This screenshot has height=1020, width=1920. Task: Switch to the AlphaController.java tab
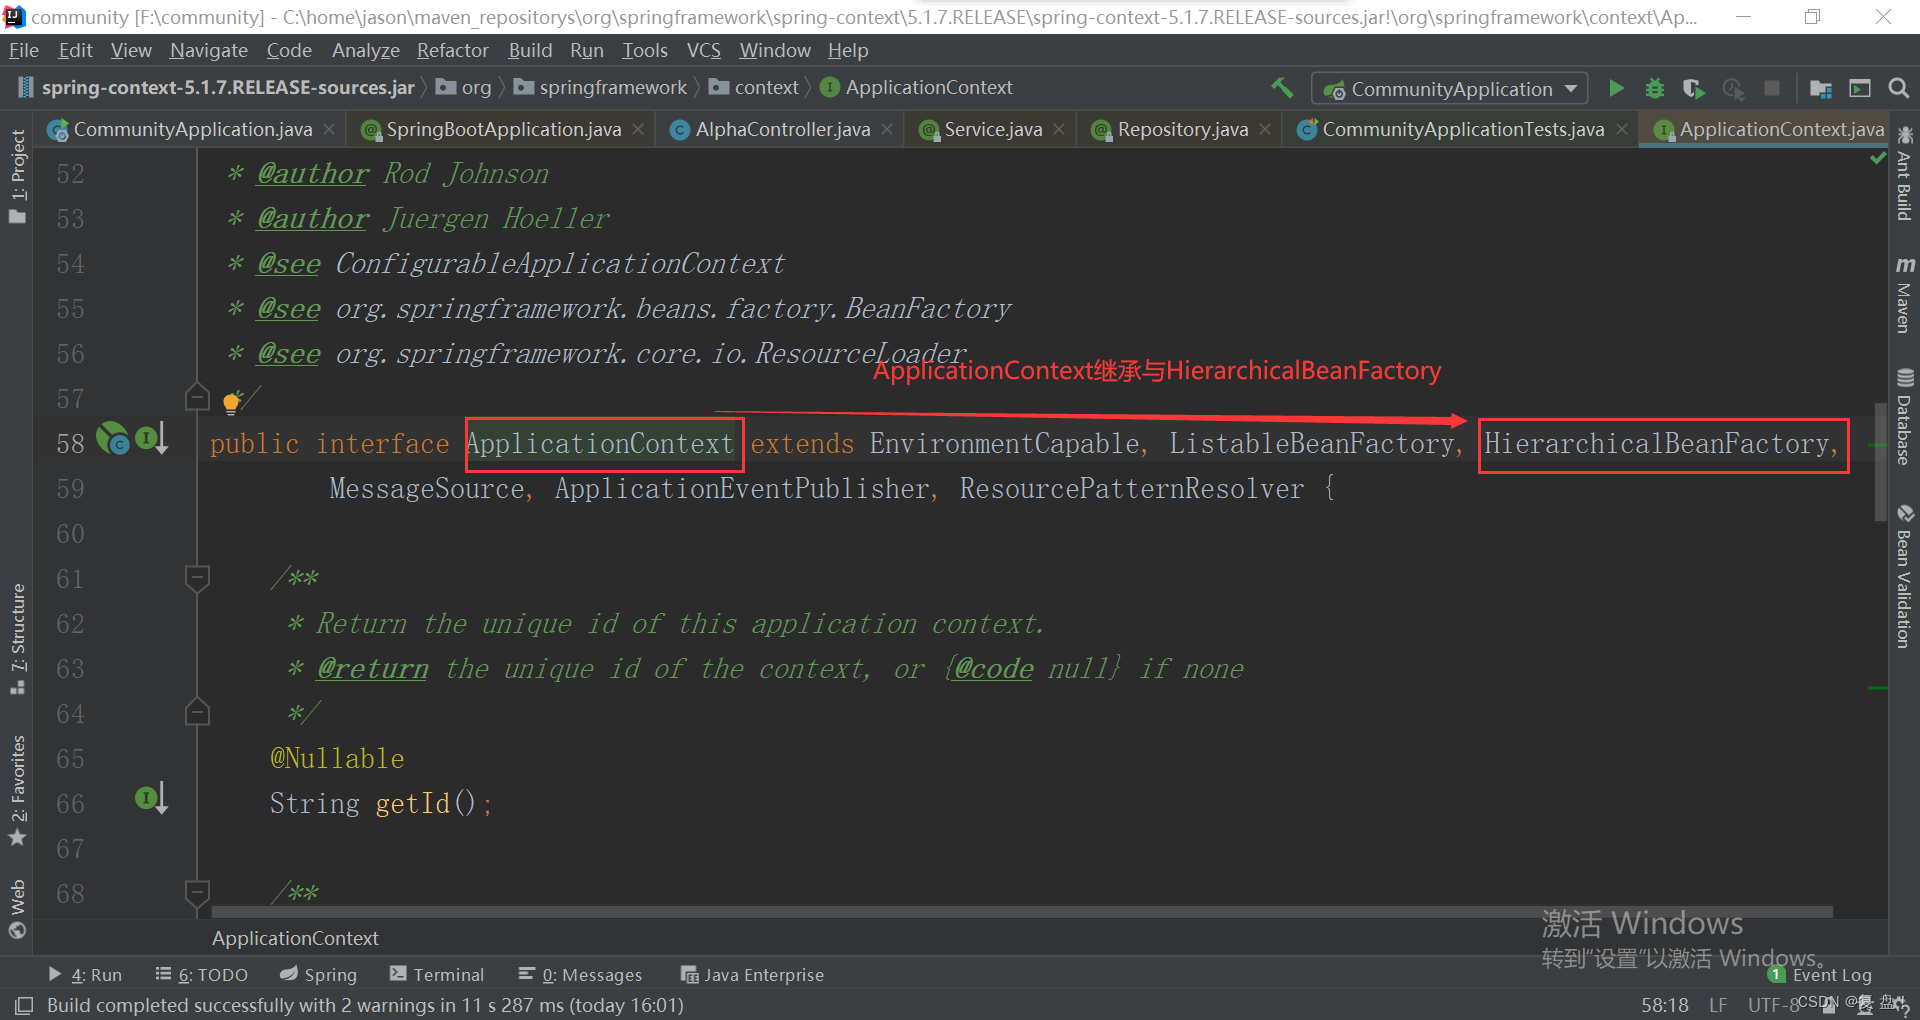pyautogui.click(x=782, y=130)
